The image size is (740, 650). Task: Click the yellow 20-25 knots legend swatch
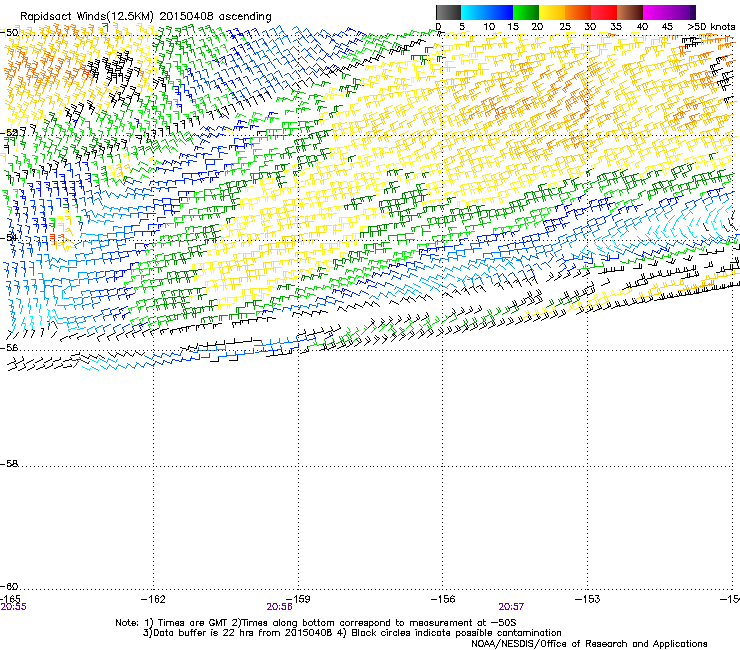pyautogui.click(x=552, y=12)
